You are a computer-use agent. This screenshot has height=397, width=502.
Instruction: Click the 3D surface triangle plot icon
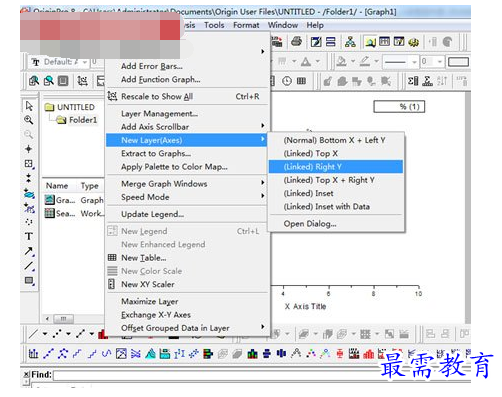[150, 353]
